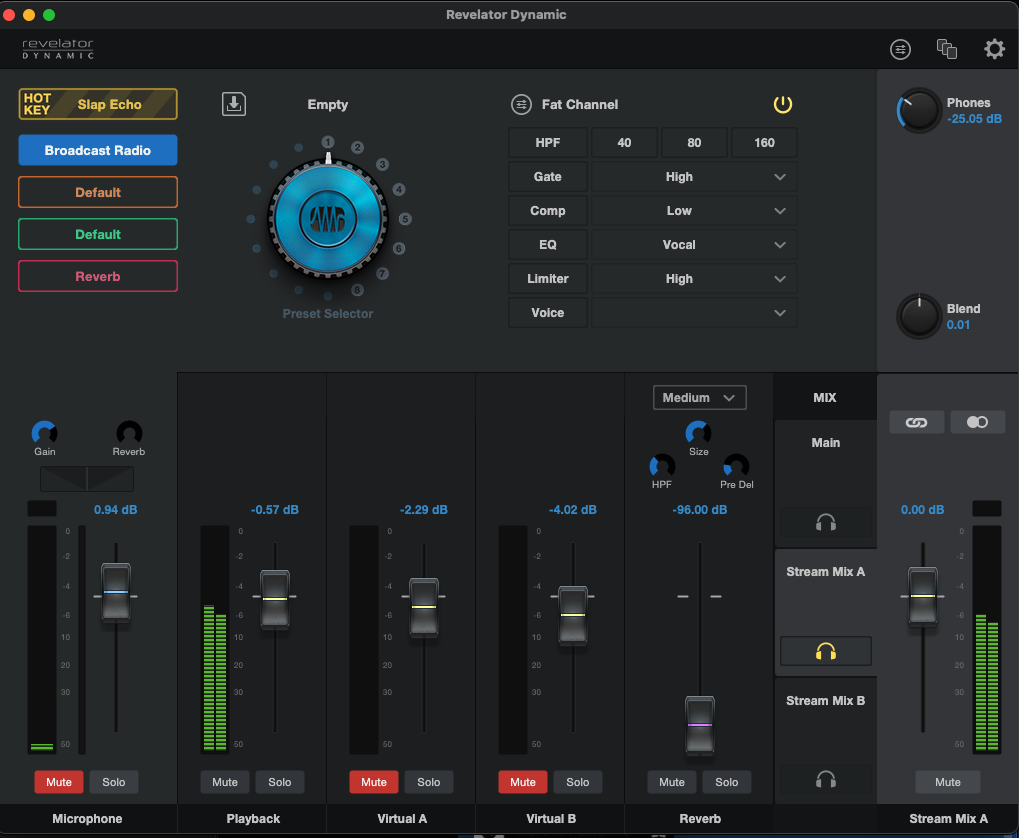1019x838 pixels.
Task: Click the Main mix headphone icon
Action: [x=826, y=523]
